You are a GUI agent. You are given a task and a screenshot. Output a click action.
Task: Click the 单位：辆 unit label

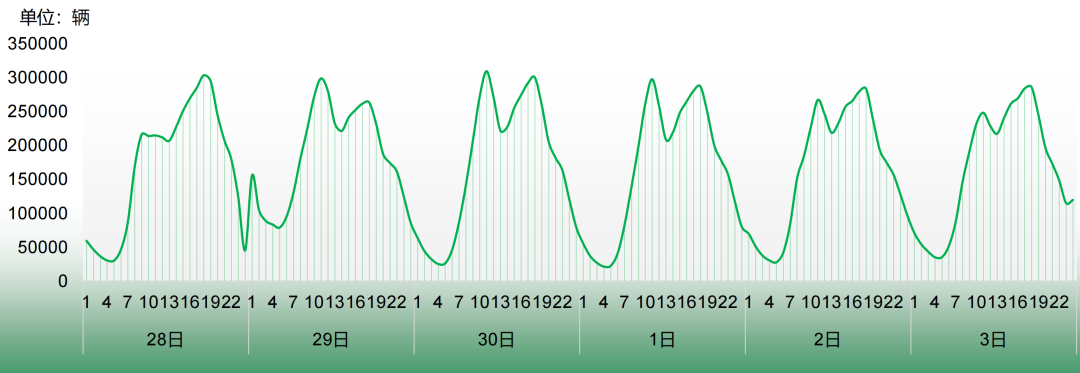54,17
